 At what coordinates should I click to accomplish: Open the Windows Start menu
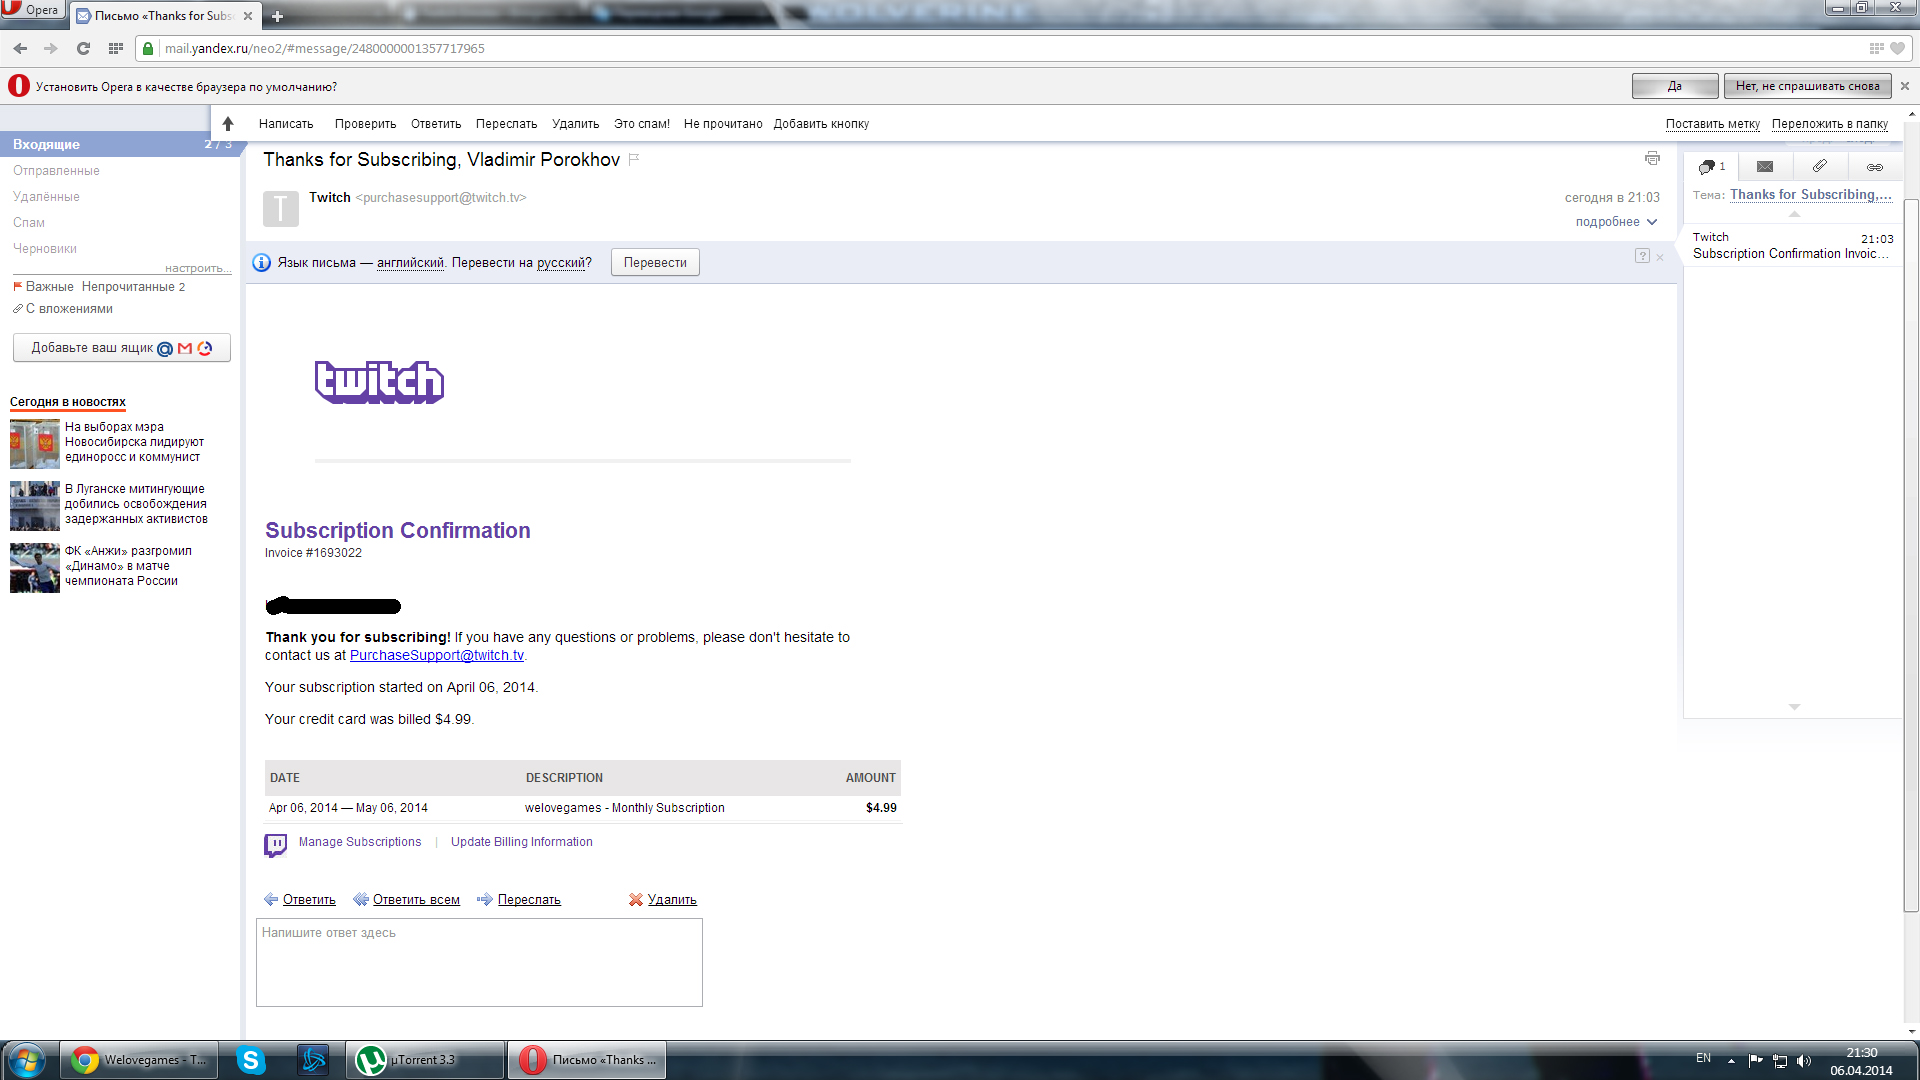tap(27, 1060)
